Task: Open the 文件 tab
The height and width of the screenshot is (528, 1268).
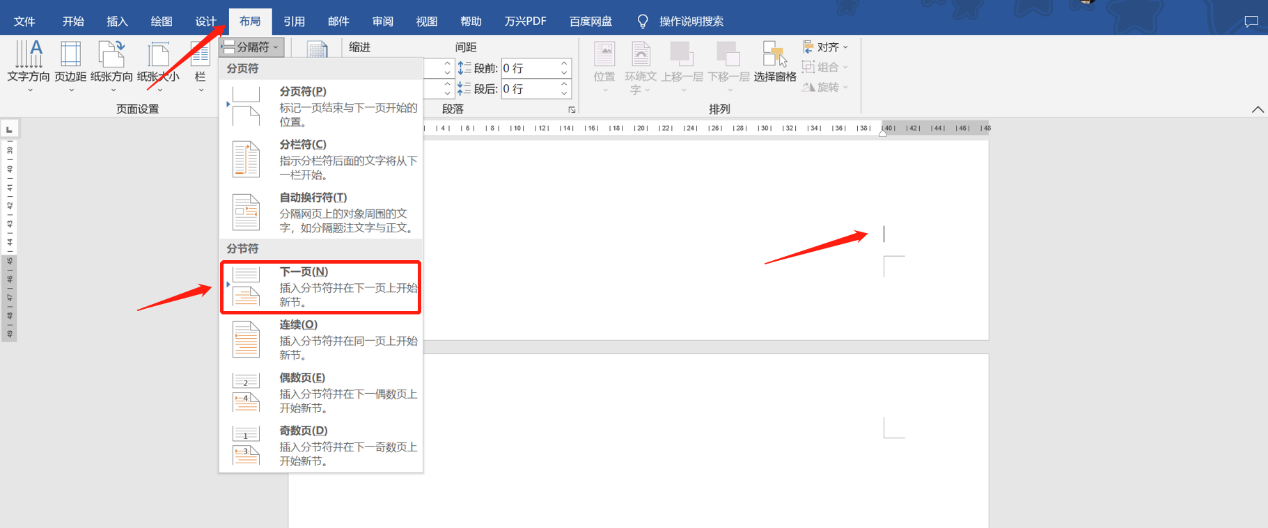Action: click(x=25, y=21)
